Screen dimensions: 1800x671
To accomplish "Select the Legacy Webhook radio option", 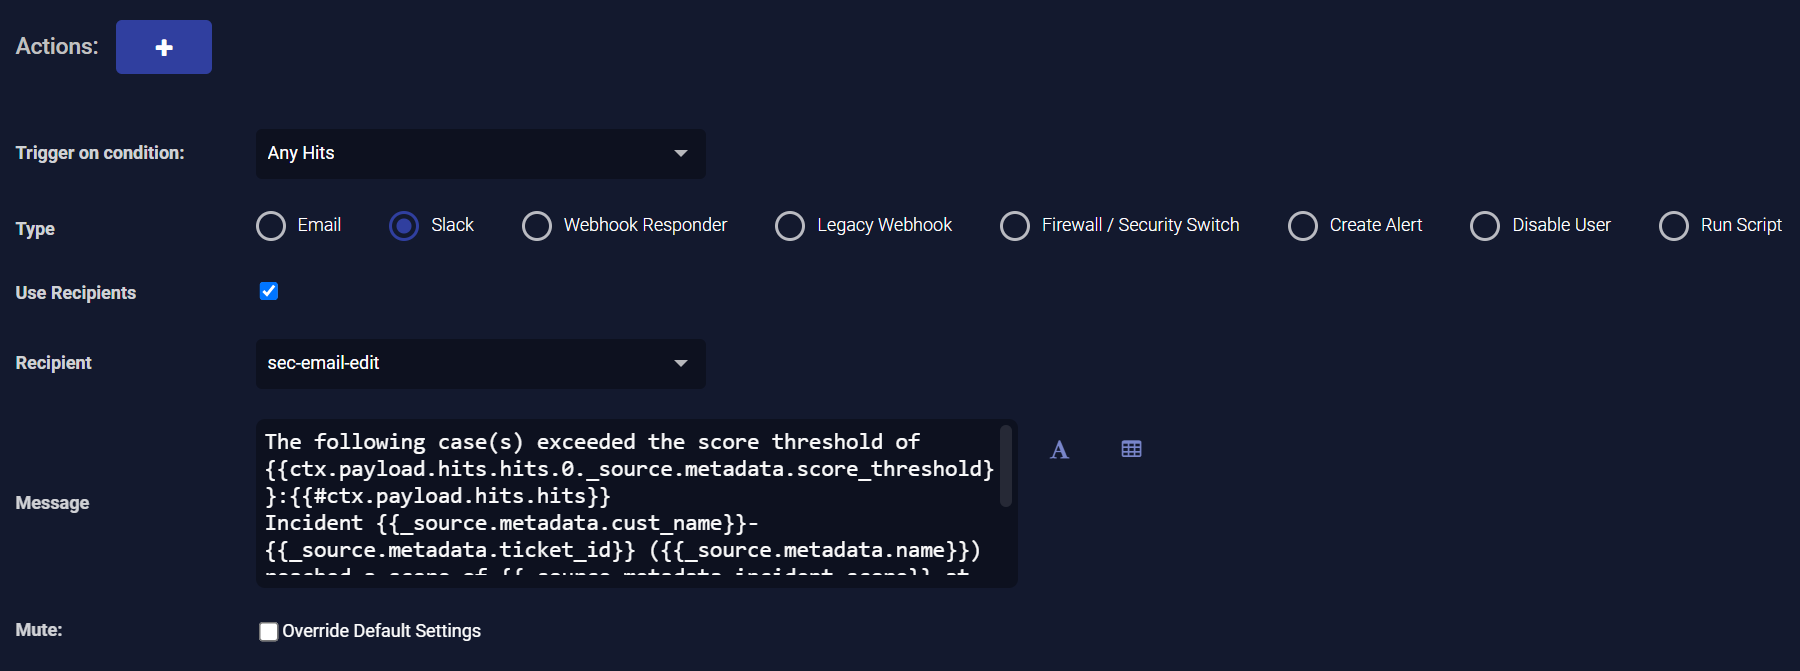I will click(x=790, y=226).
